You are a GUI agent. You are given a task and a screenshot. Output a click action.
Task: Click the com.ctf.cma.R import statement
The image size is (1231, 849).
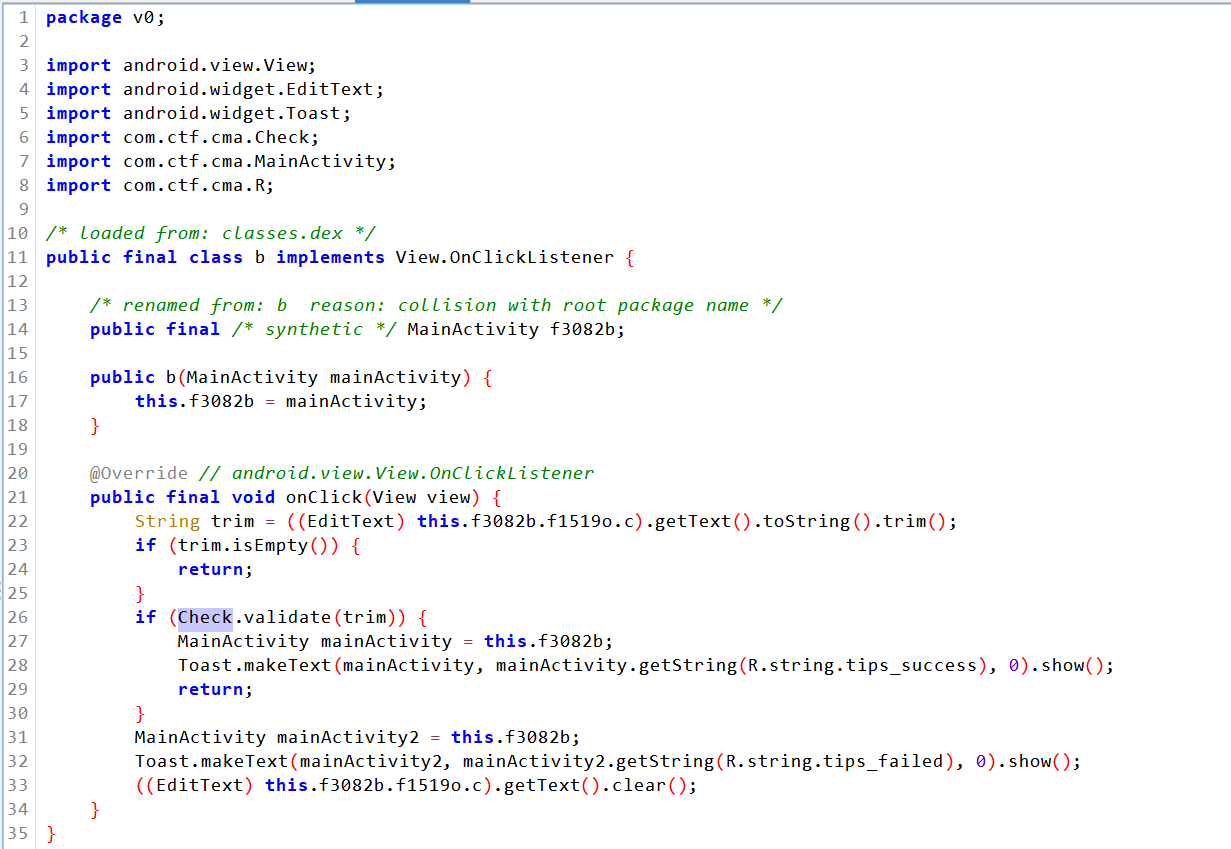198,185
